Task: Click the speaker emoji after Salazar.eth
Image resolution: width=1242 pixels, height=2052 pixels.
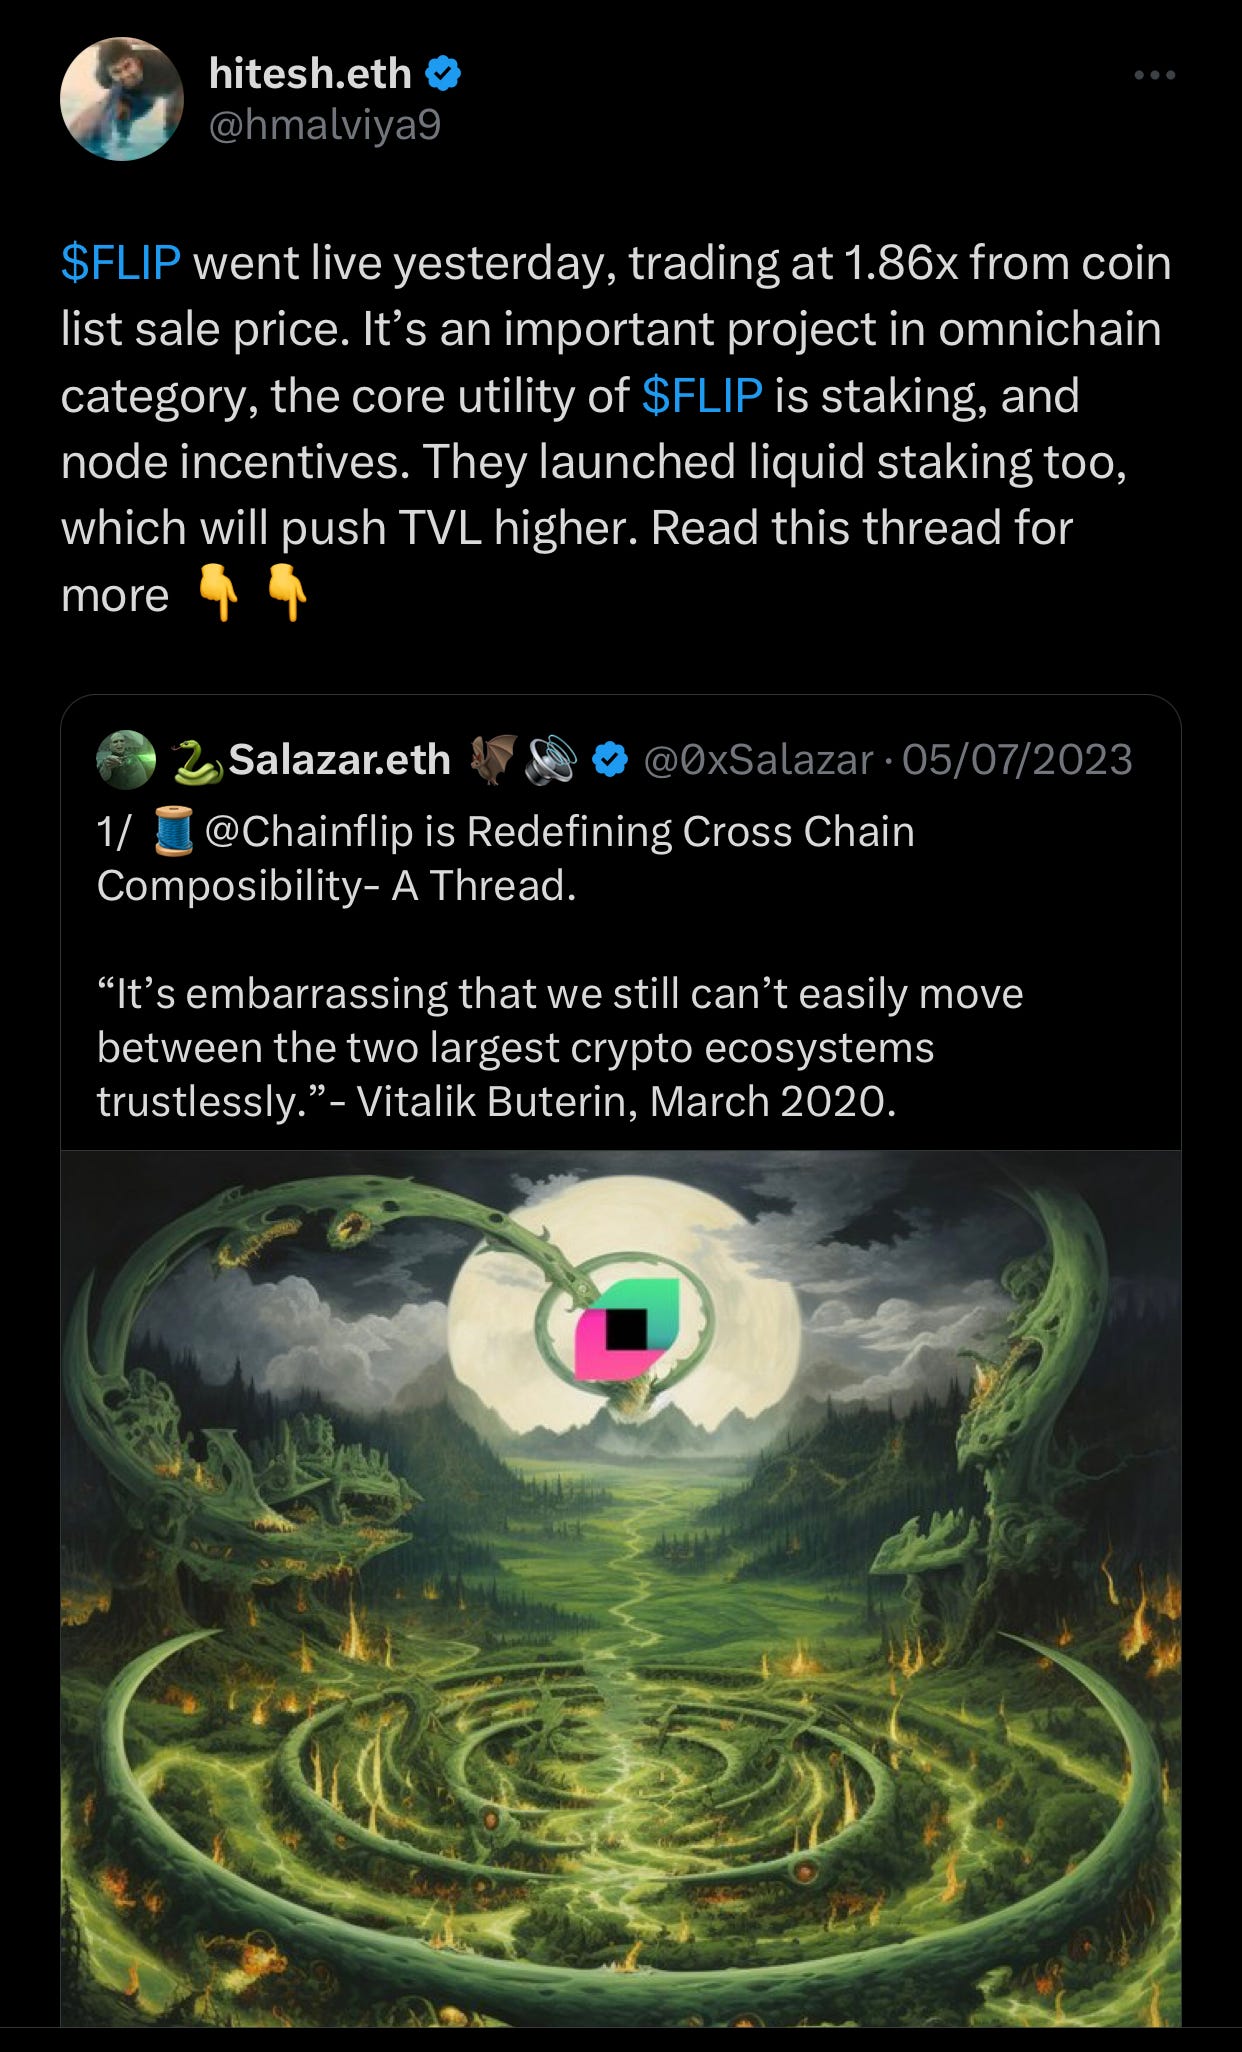Action: click(553, 759)
